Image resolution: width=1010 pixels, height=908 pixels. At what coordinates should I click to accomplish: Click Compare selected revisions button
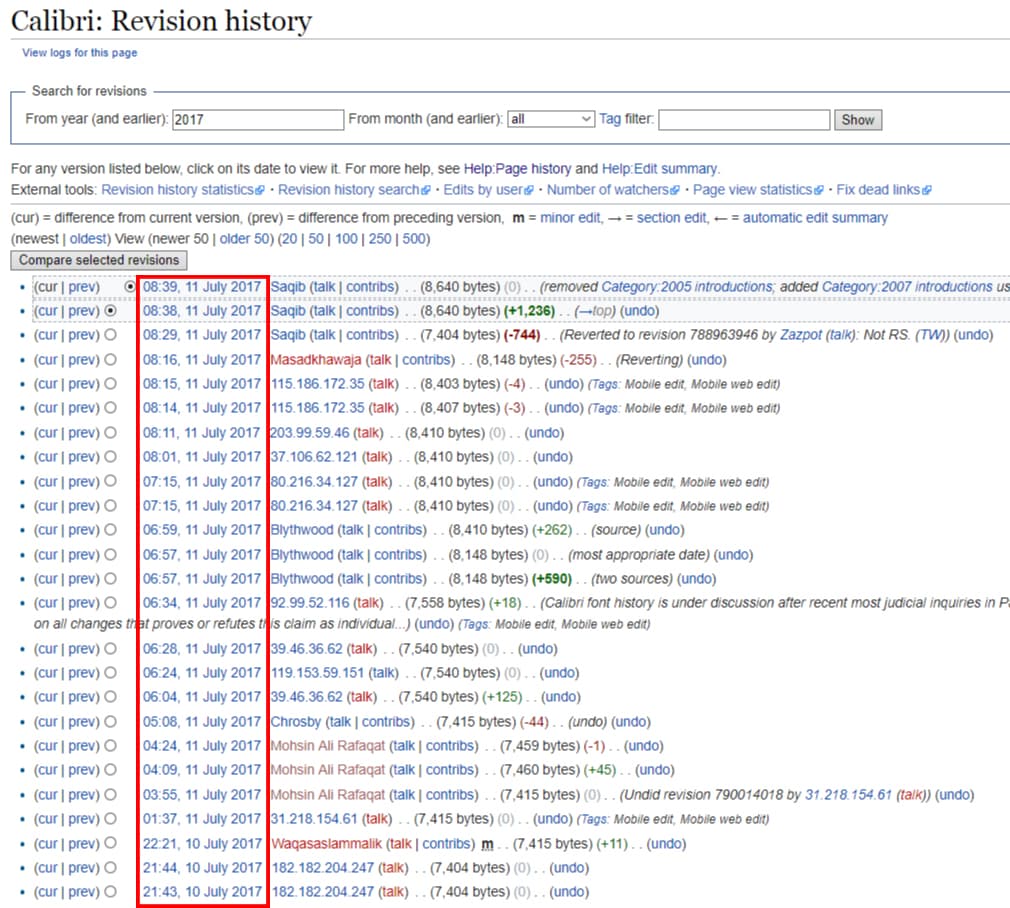(x=99, y=260)
